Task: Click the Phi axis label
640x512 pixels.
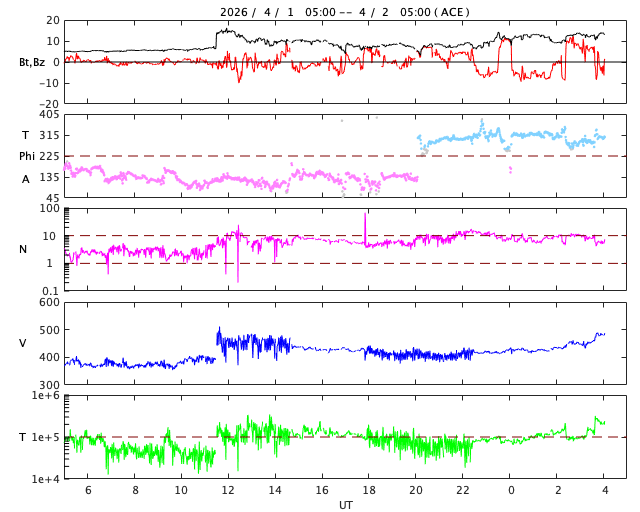Action: point(28,156)
